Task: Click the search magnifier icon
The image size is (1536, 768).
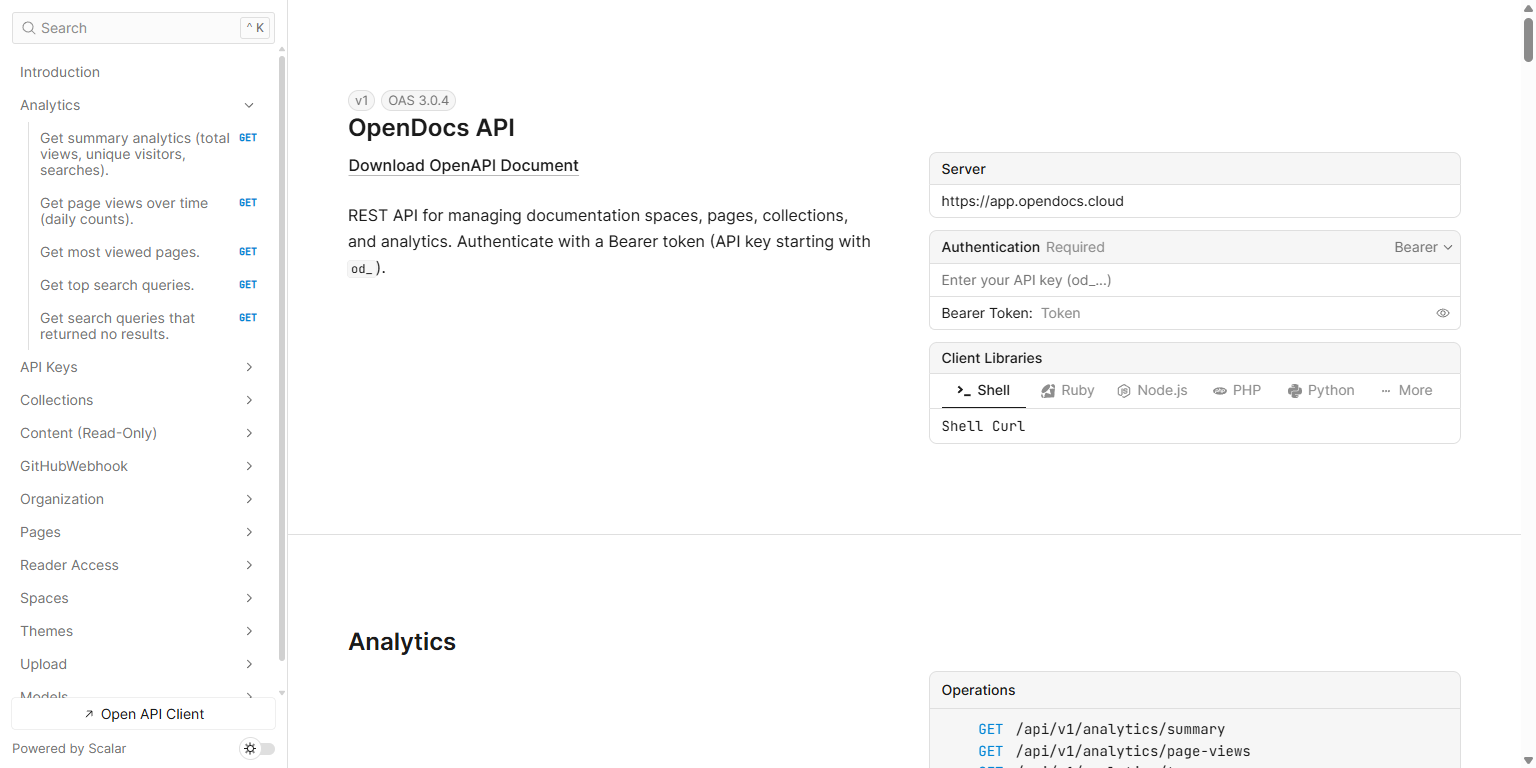Action: (29, 28)
